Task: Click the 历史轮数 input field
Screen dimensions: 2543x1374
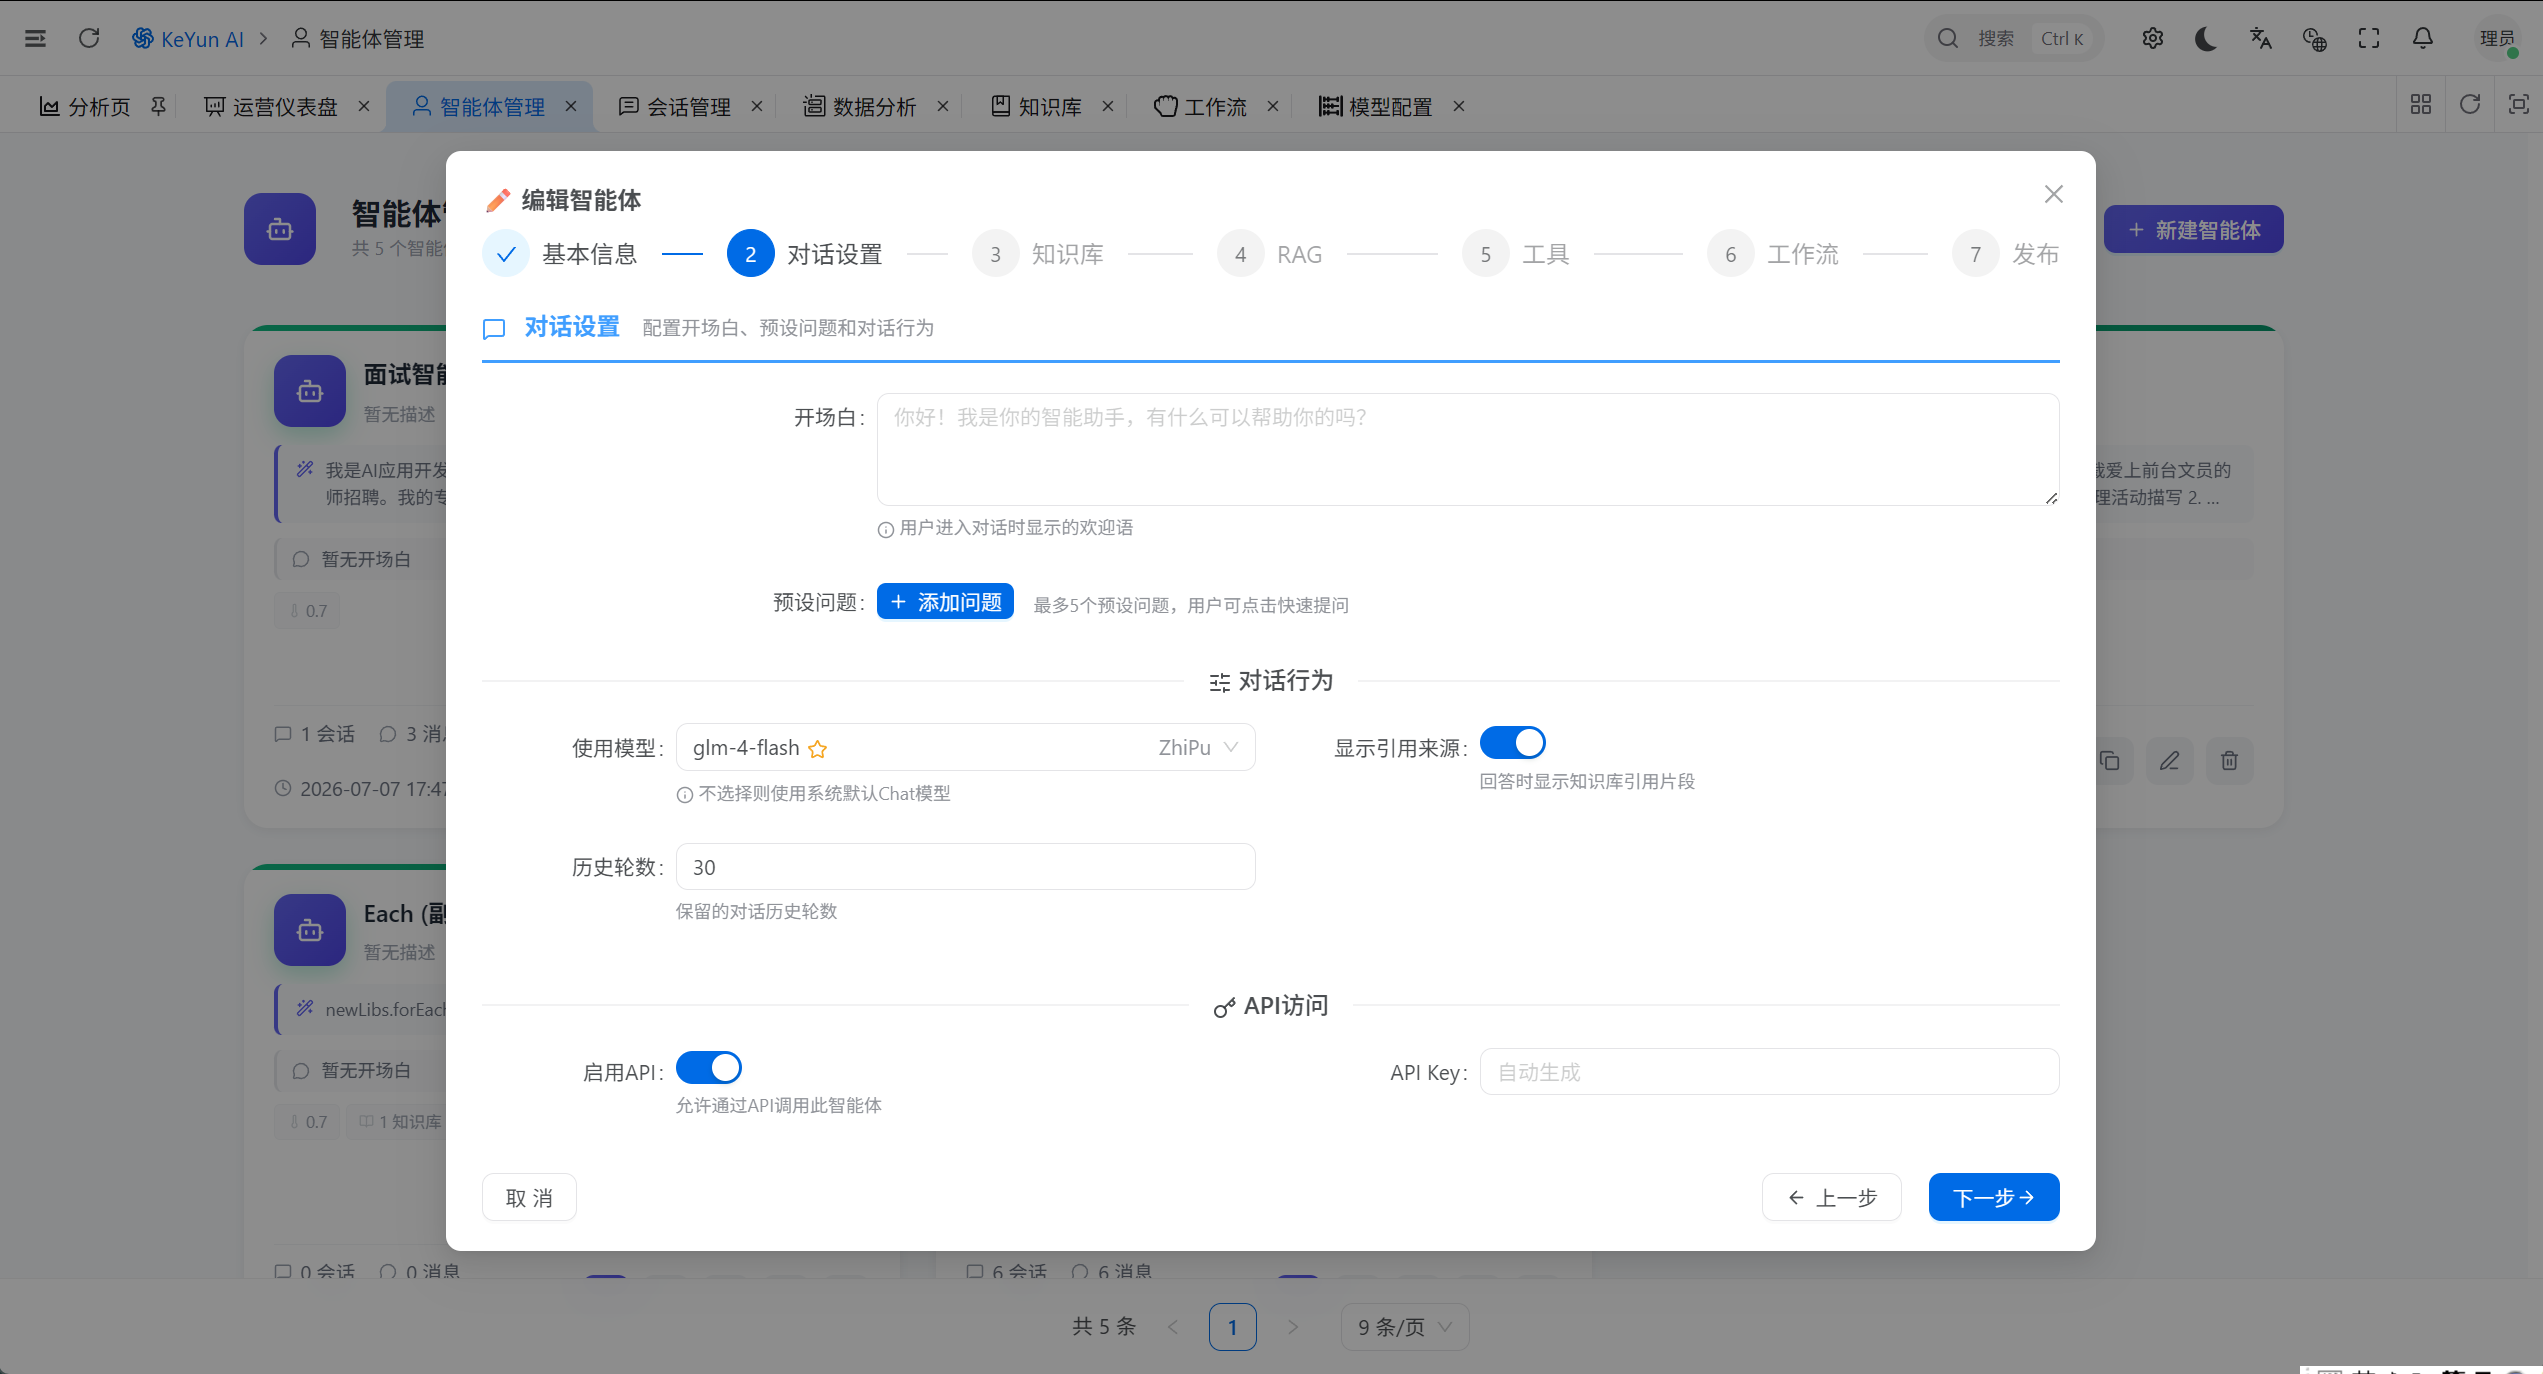Action: tap(966, 867)
